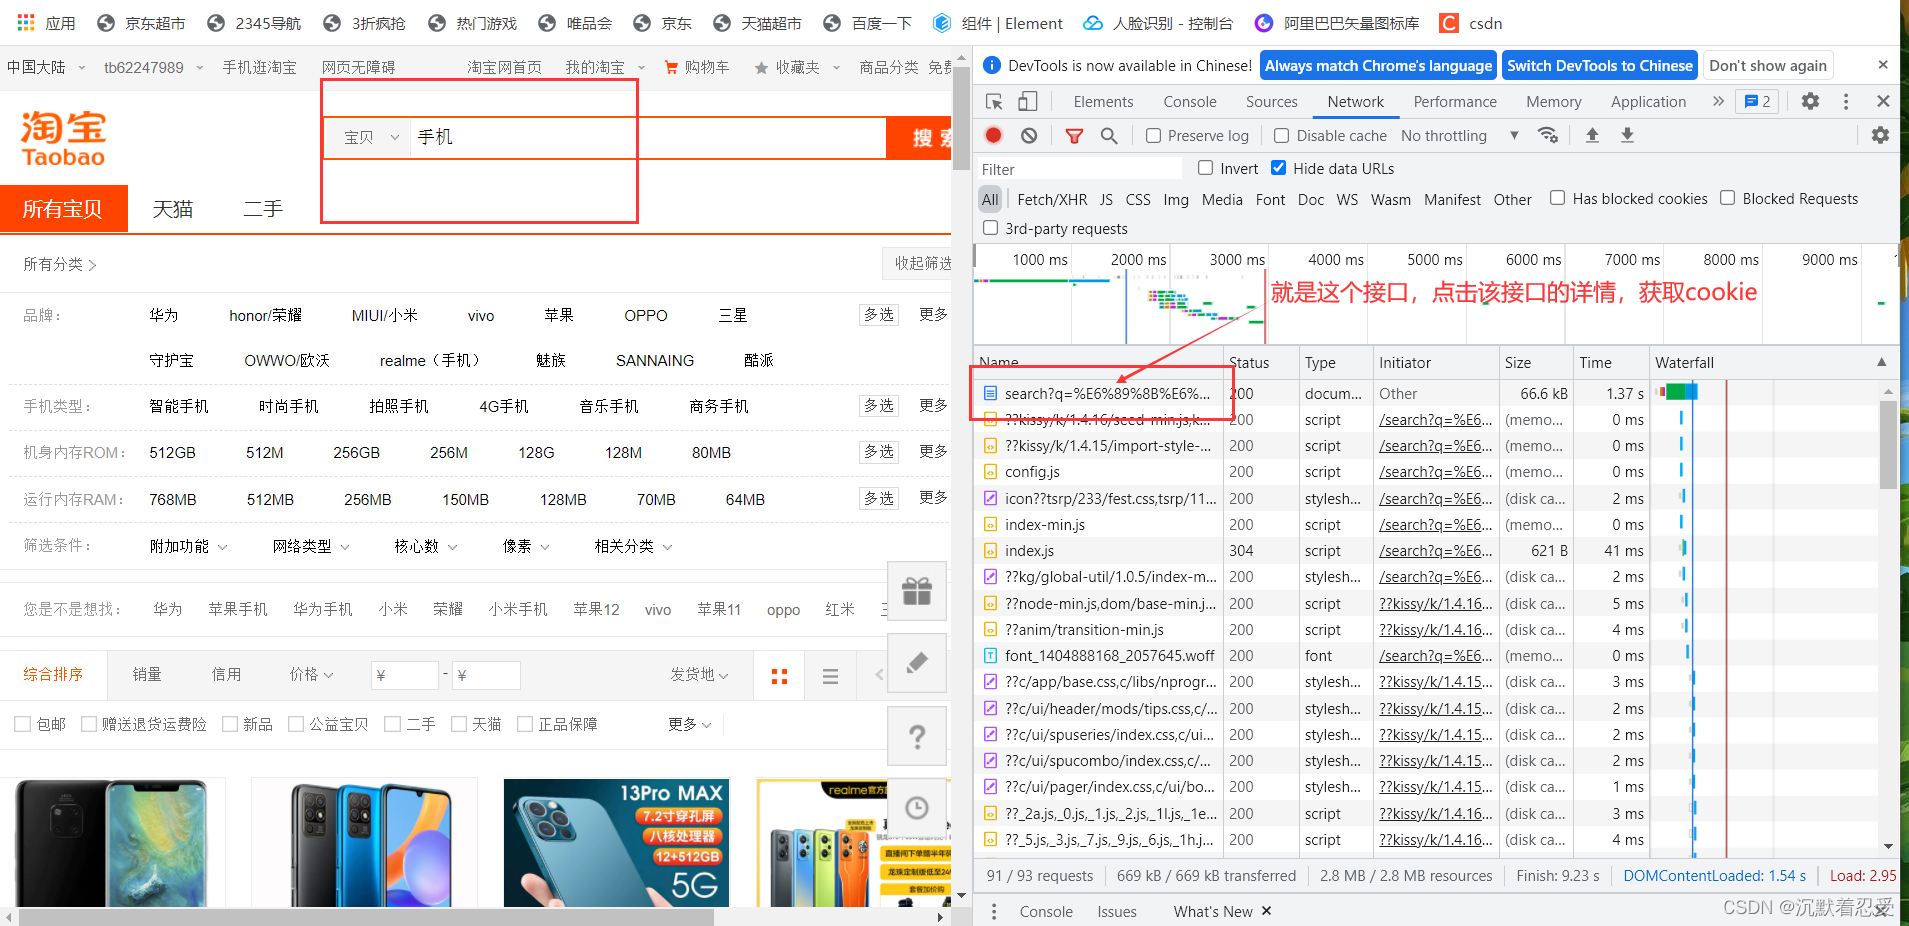Import a HAR file with the upload arrow
Screen dimensions: 1909x926
[x=1592, y=135]
